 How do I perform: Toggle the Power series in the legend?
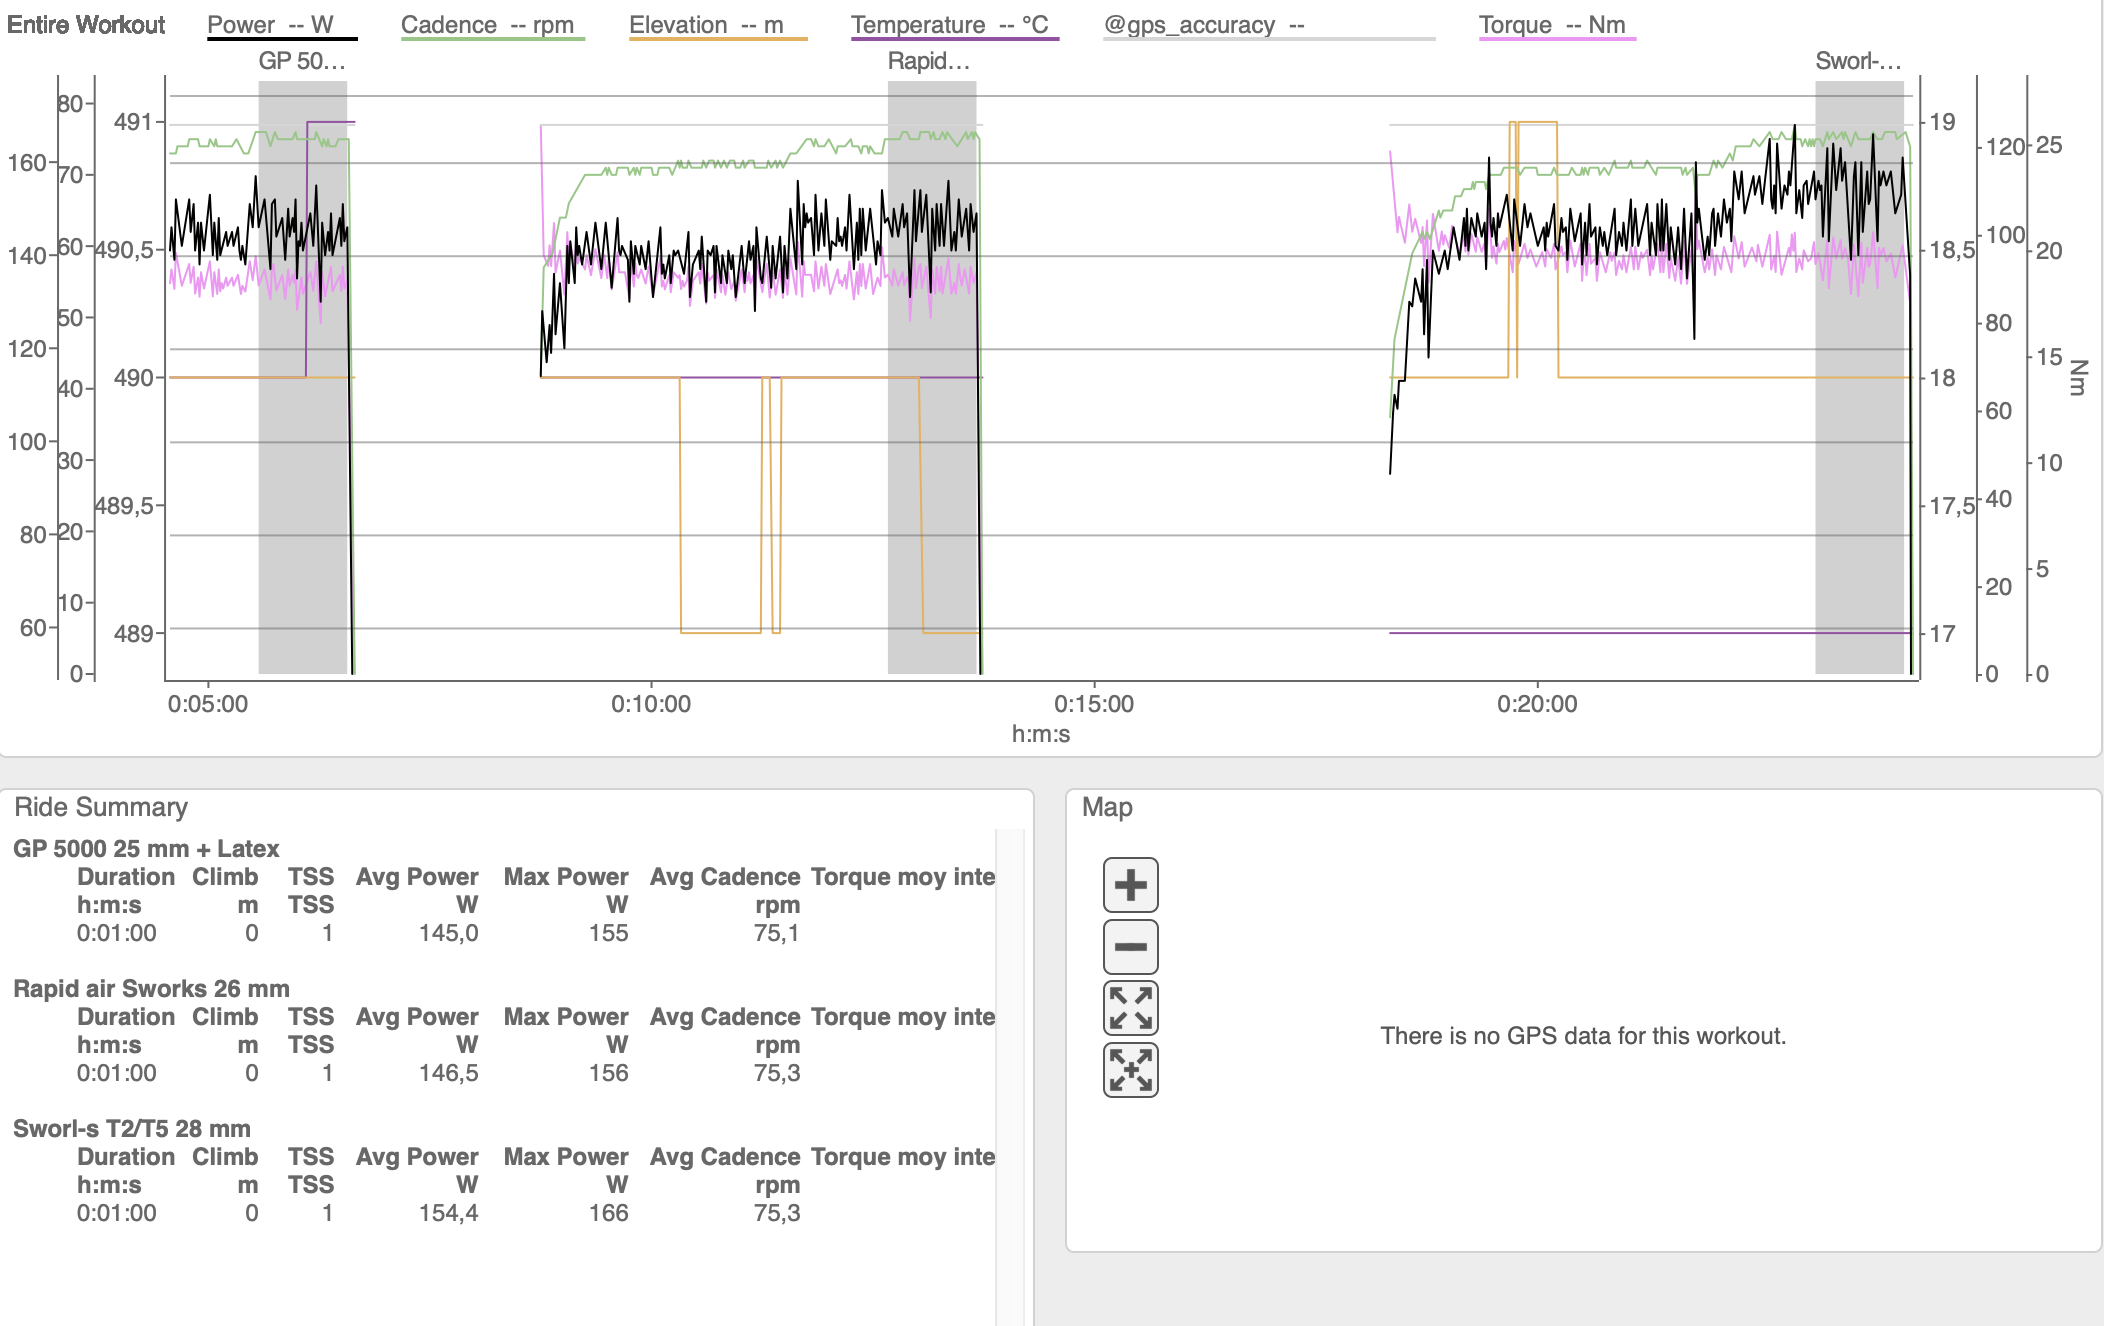270,25
